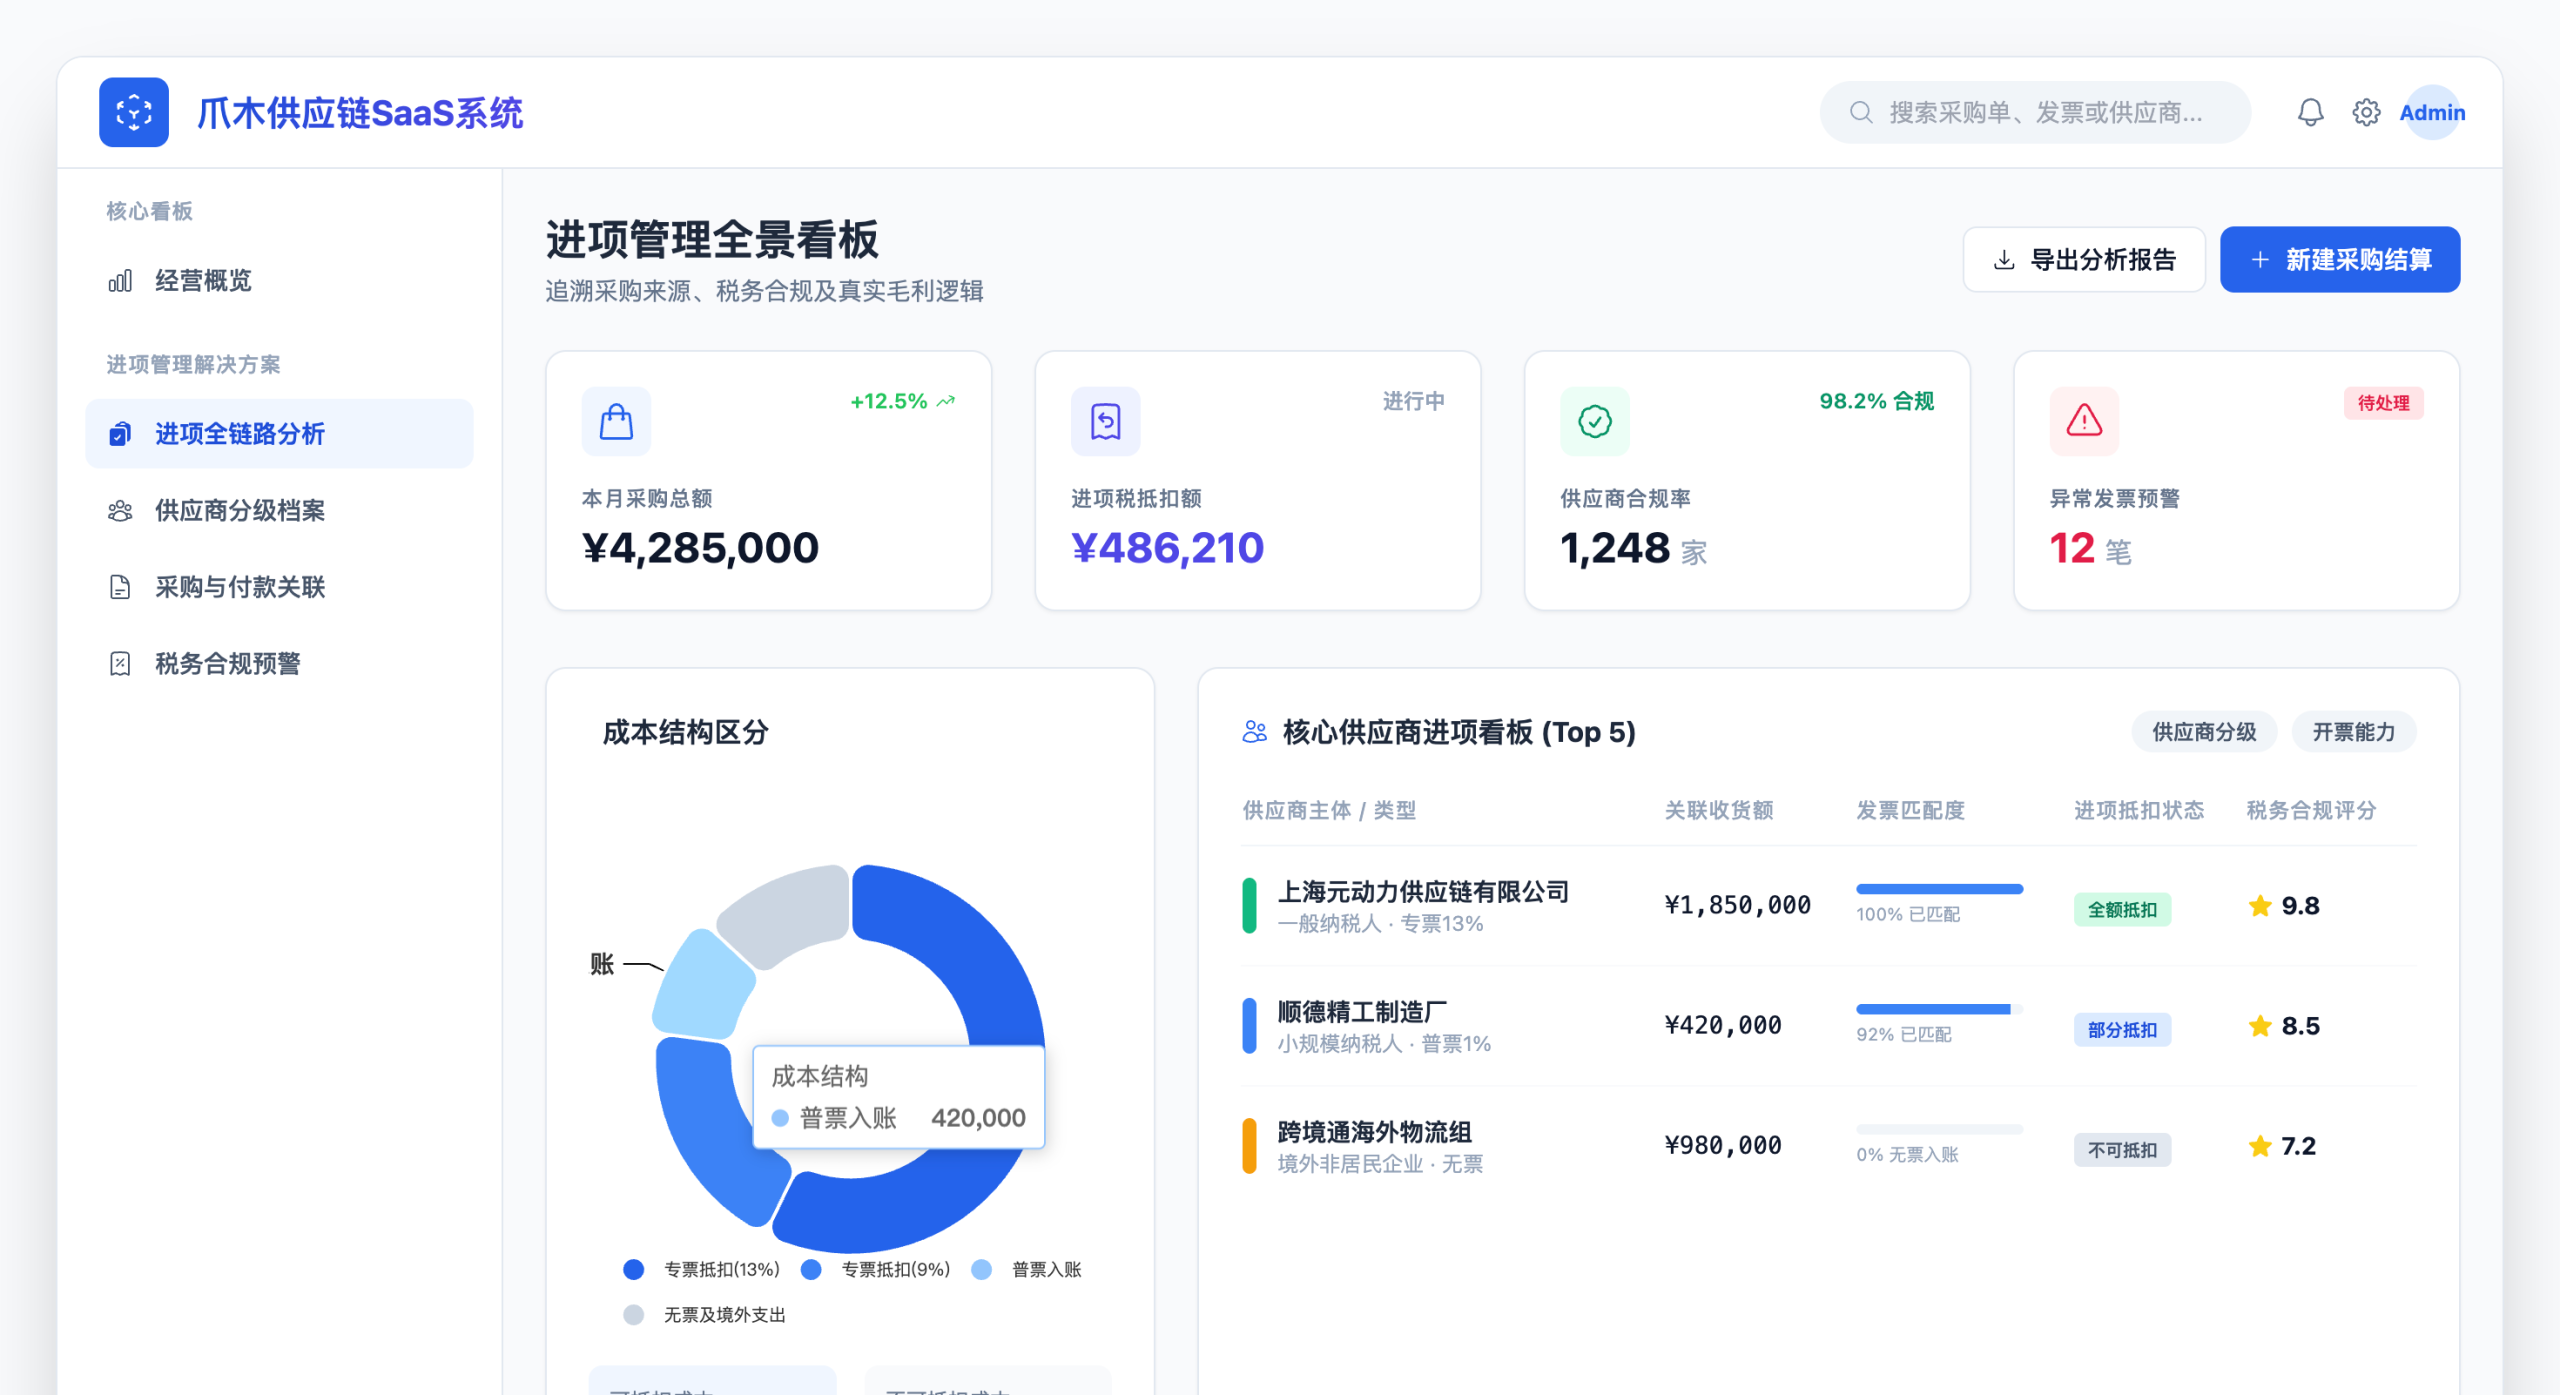
Task: Click the star next to score 9.8
Action: pyautogui.click(x=2259, y=906)
